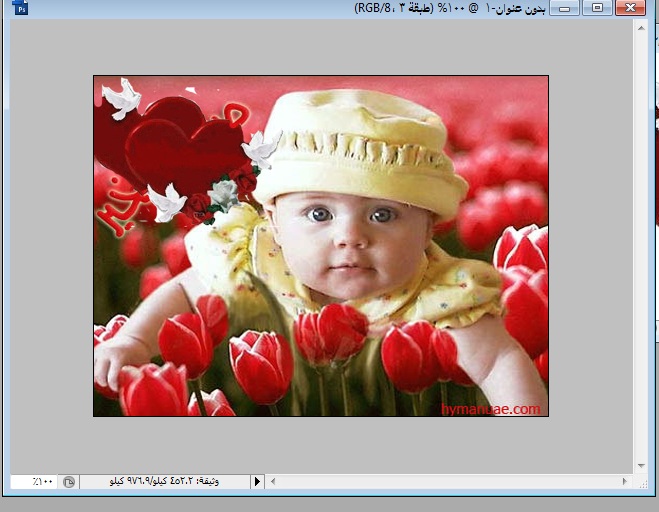
Task: Click the status bar icon beside the zoom field
Action: pos(69,481)
